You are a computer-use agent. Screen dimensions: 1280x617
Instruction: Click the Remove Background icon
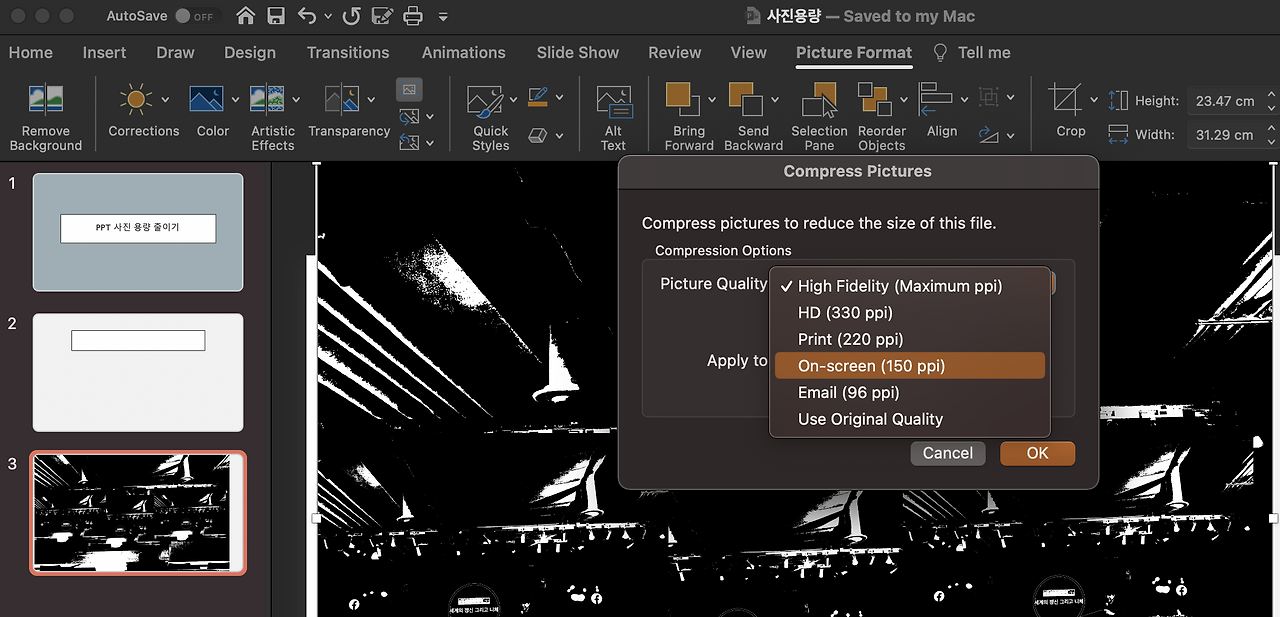point(46,99)
